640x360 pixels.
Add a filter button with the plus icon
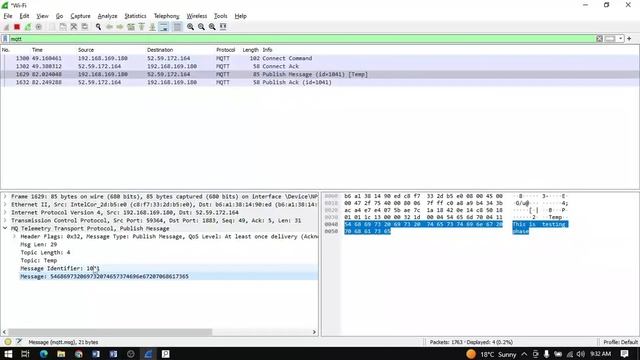point(629,39)
